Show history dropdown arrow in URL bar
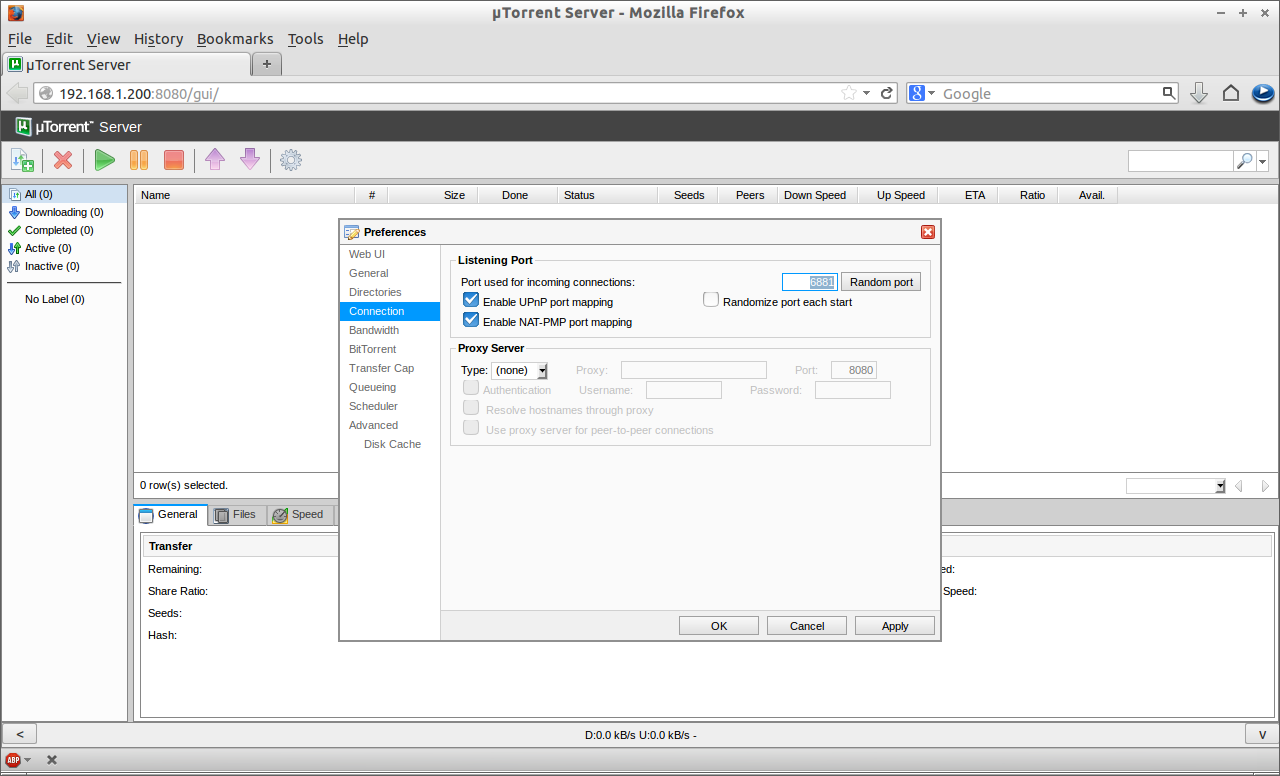Viewport: 1280px width, 776px height. [867, 93]
